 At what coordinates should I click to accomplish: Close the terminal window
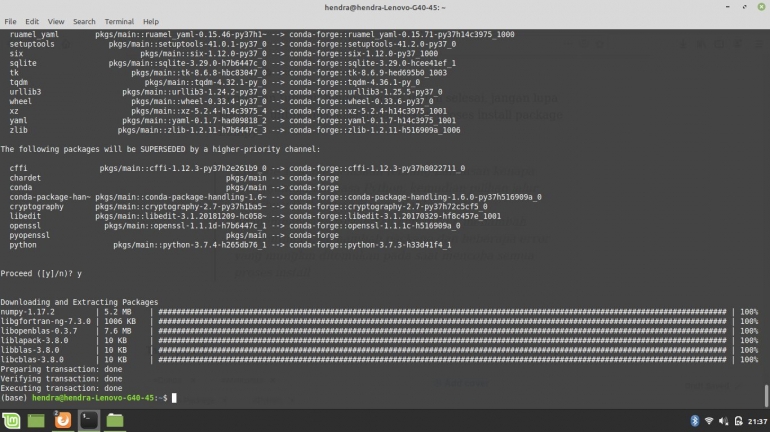(x=761, y=7)
